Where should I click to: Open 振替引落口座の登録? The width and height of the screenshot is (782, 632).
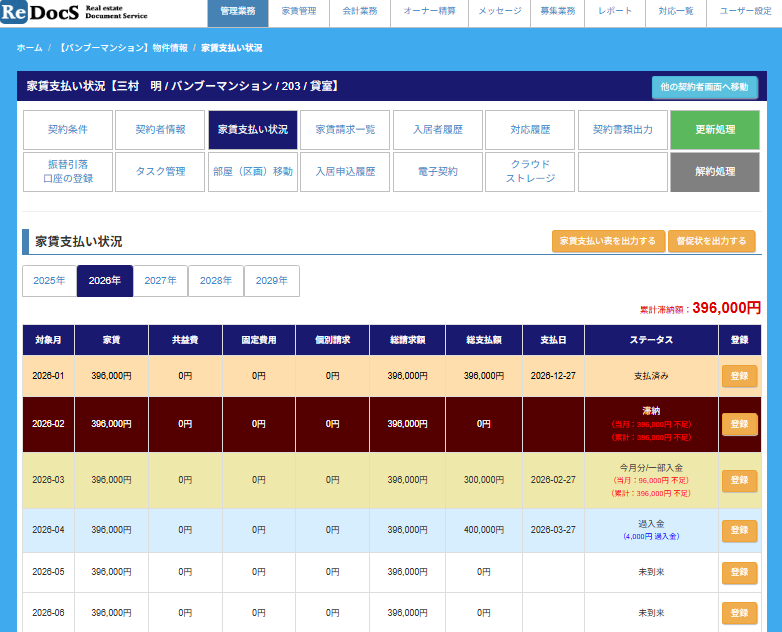tap(67, 172)
